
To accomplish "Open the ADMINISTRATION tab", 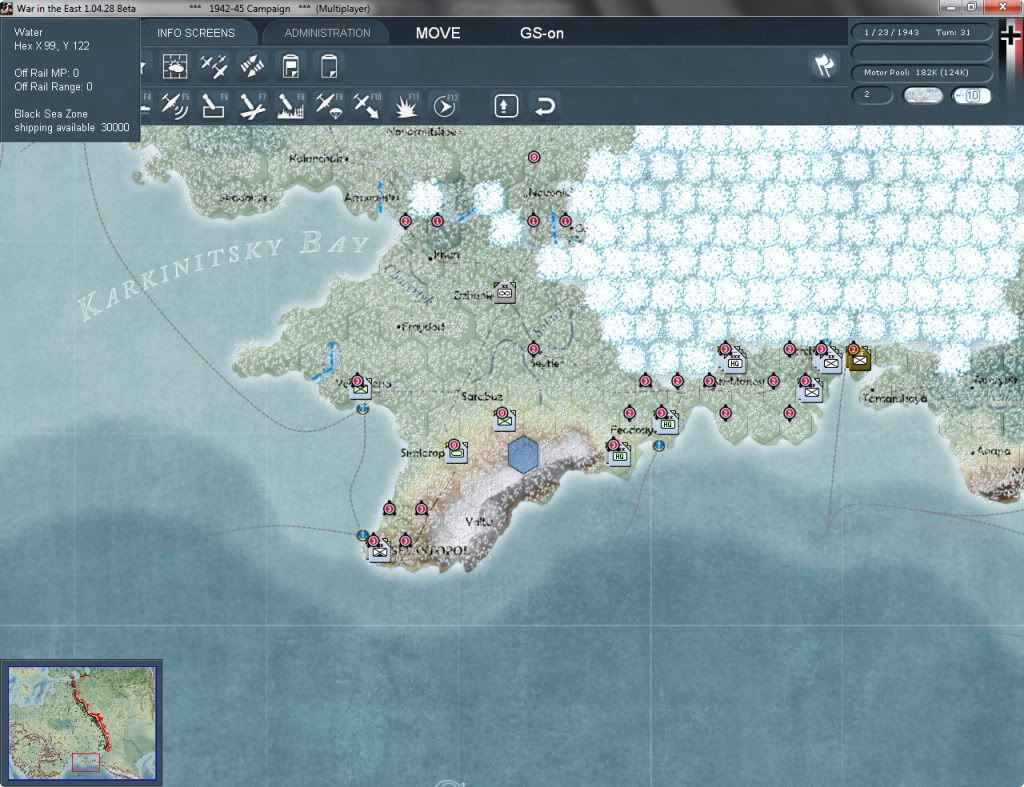I will tap(327, 33).
